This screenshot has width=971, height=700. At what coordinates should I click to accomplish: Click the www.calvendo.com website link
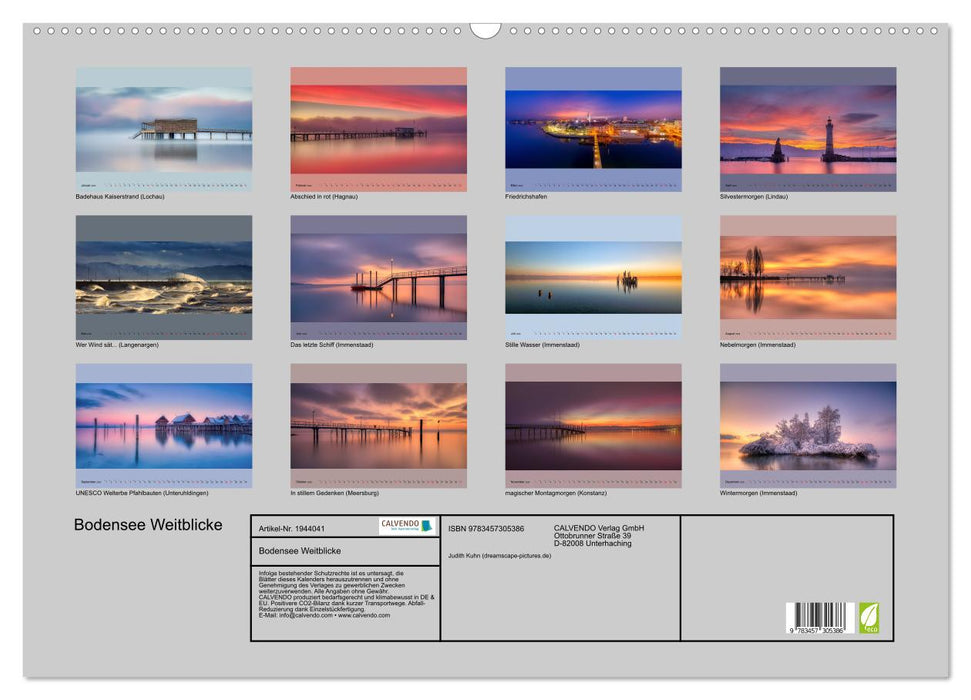point(365,617)
